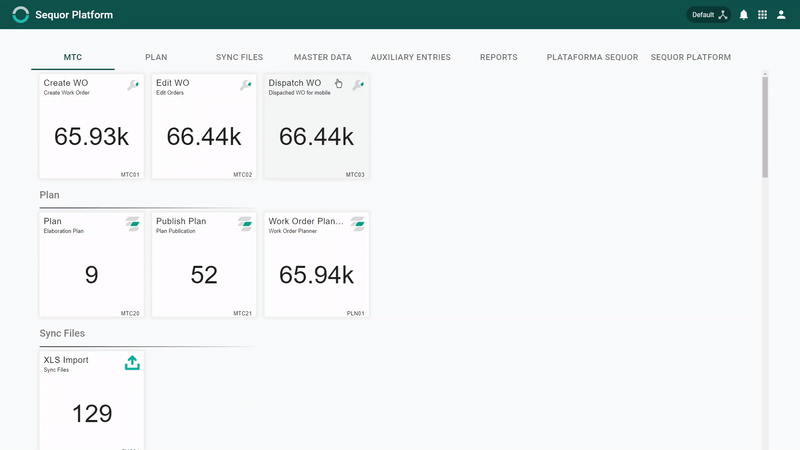The width and height of the screenshot is (800, 450).
Task: Switch to the REPORTS tab
Action: pyautogui.click(x=498, y=57)
